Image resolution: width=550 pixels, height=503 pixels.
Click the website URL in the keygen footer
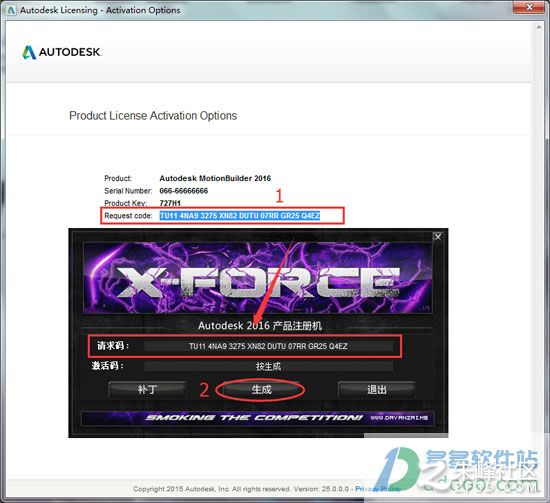pyautogui.click(x=399, y=418)
